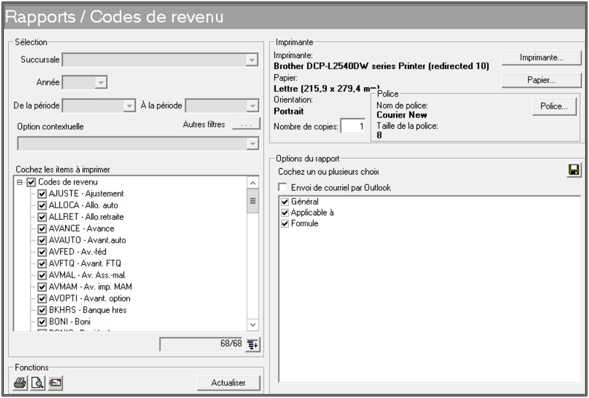Click the Brother DCP-L2540DW printer name text

pyautogui.click(x=381, y=66)
